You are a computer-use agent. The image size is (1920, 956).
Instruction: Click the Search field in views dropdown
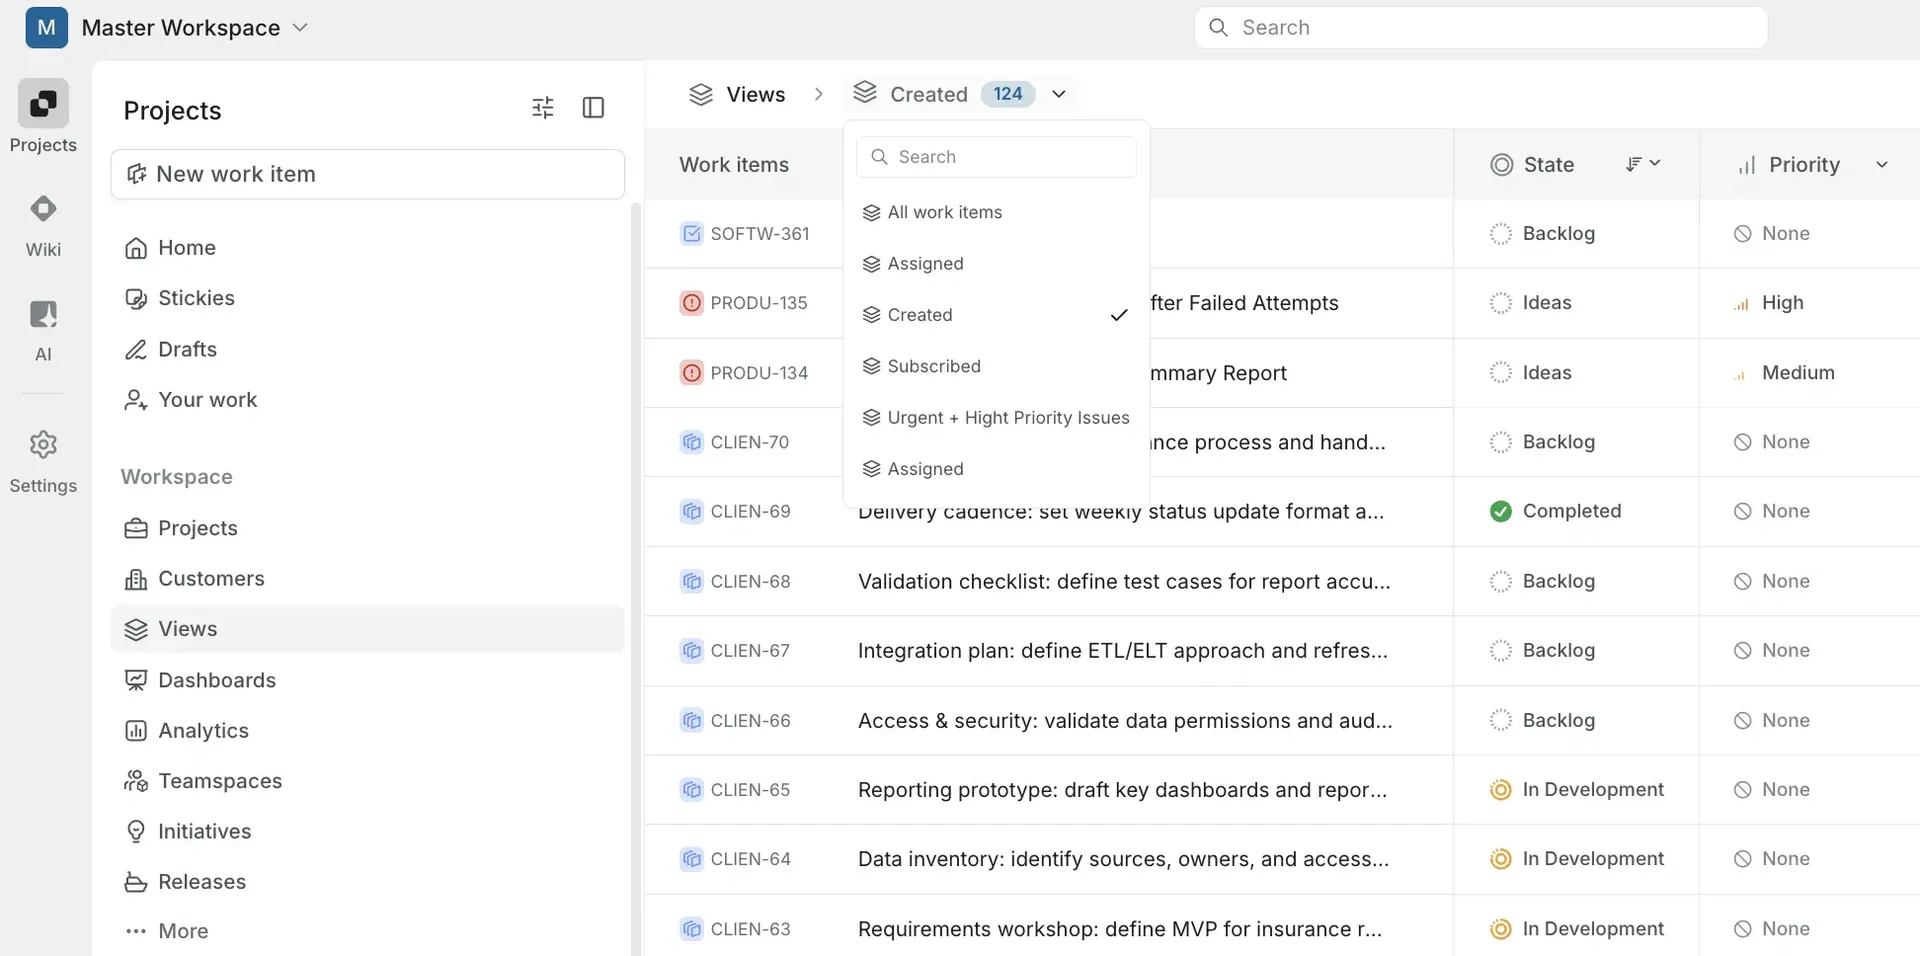[996, 157]
